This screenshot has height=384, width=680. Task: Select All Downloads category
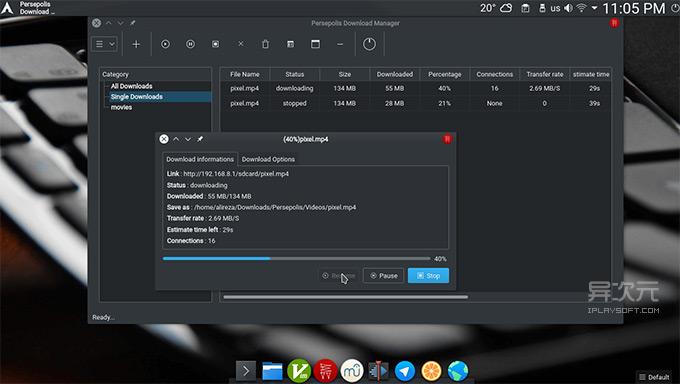click(131, 86)
